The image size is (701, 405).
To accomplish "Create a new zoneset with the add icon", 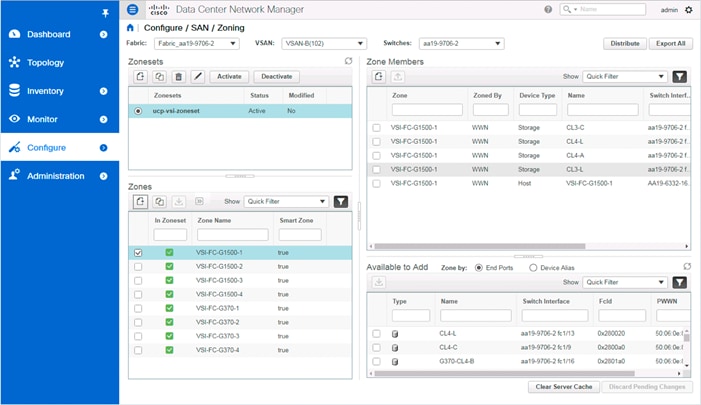I will click(x=140, y=76).
